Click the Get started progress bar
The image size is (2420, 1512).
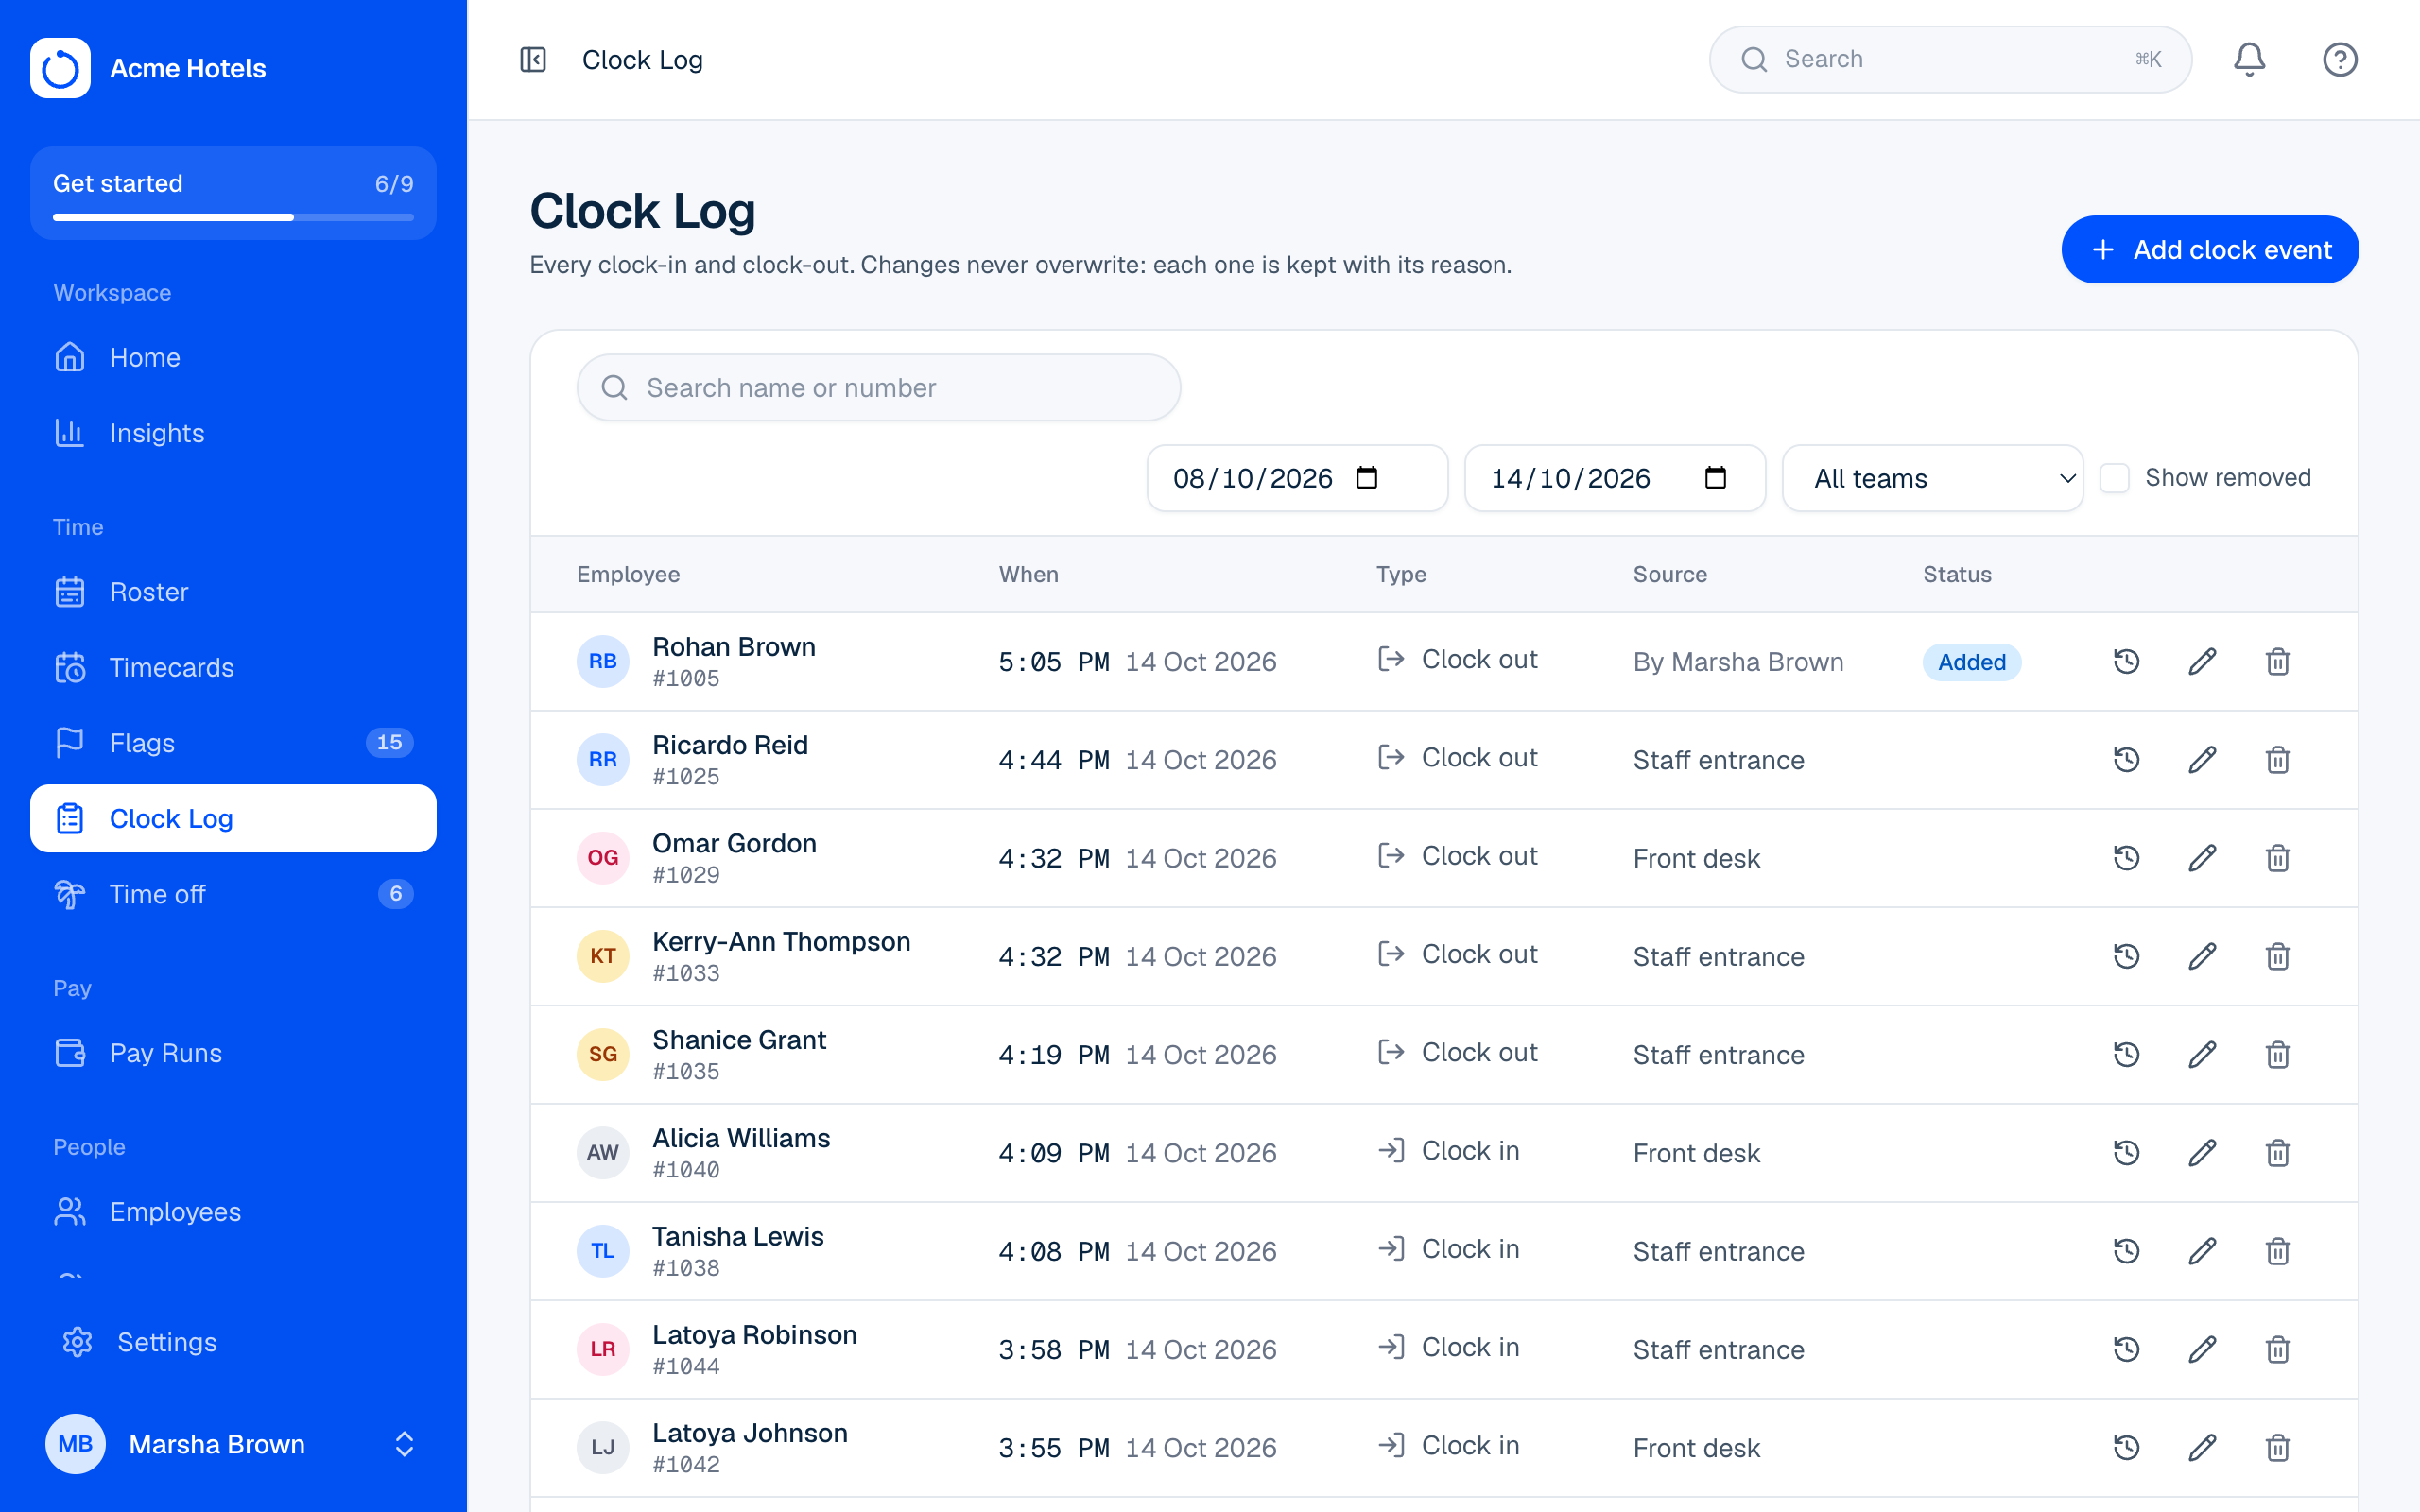(233, 217)
